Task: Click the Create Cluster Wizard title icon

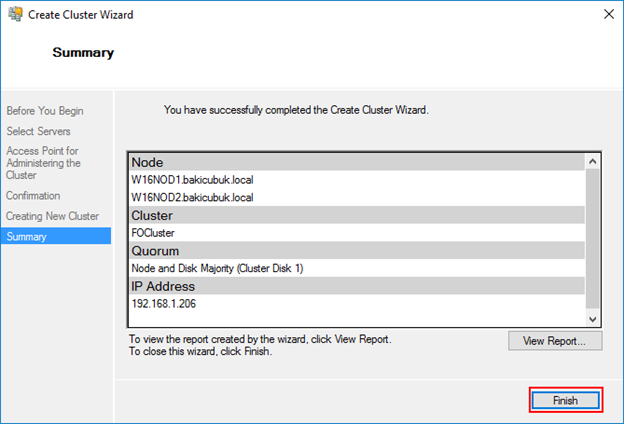Action: tap(15, 14)
